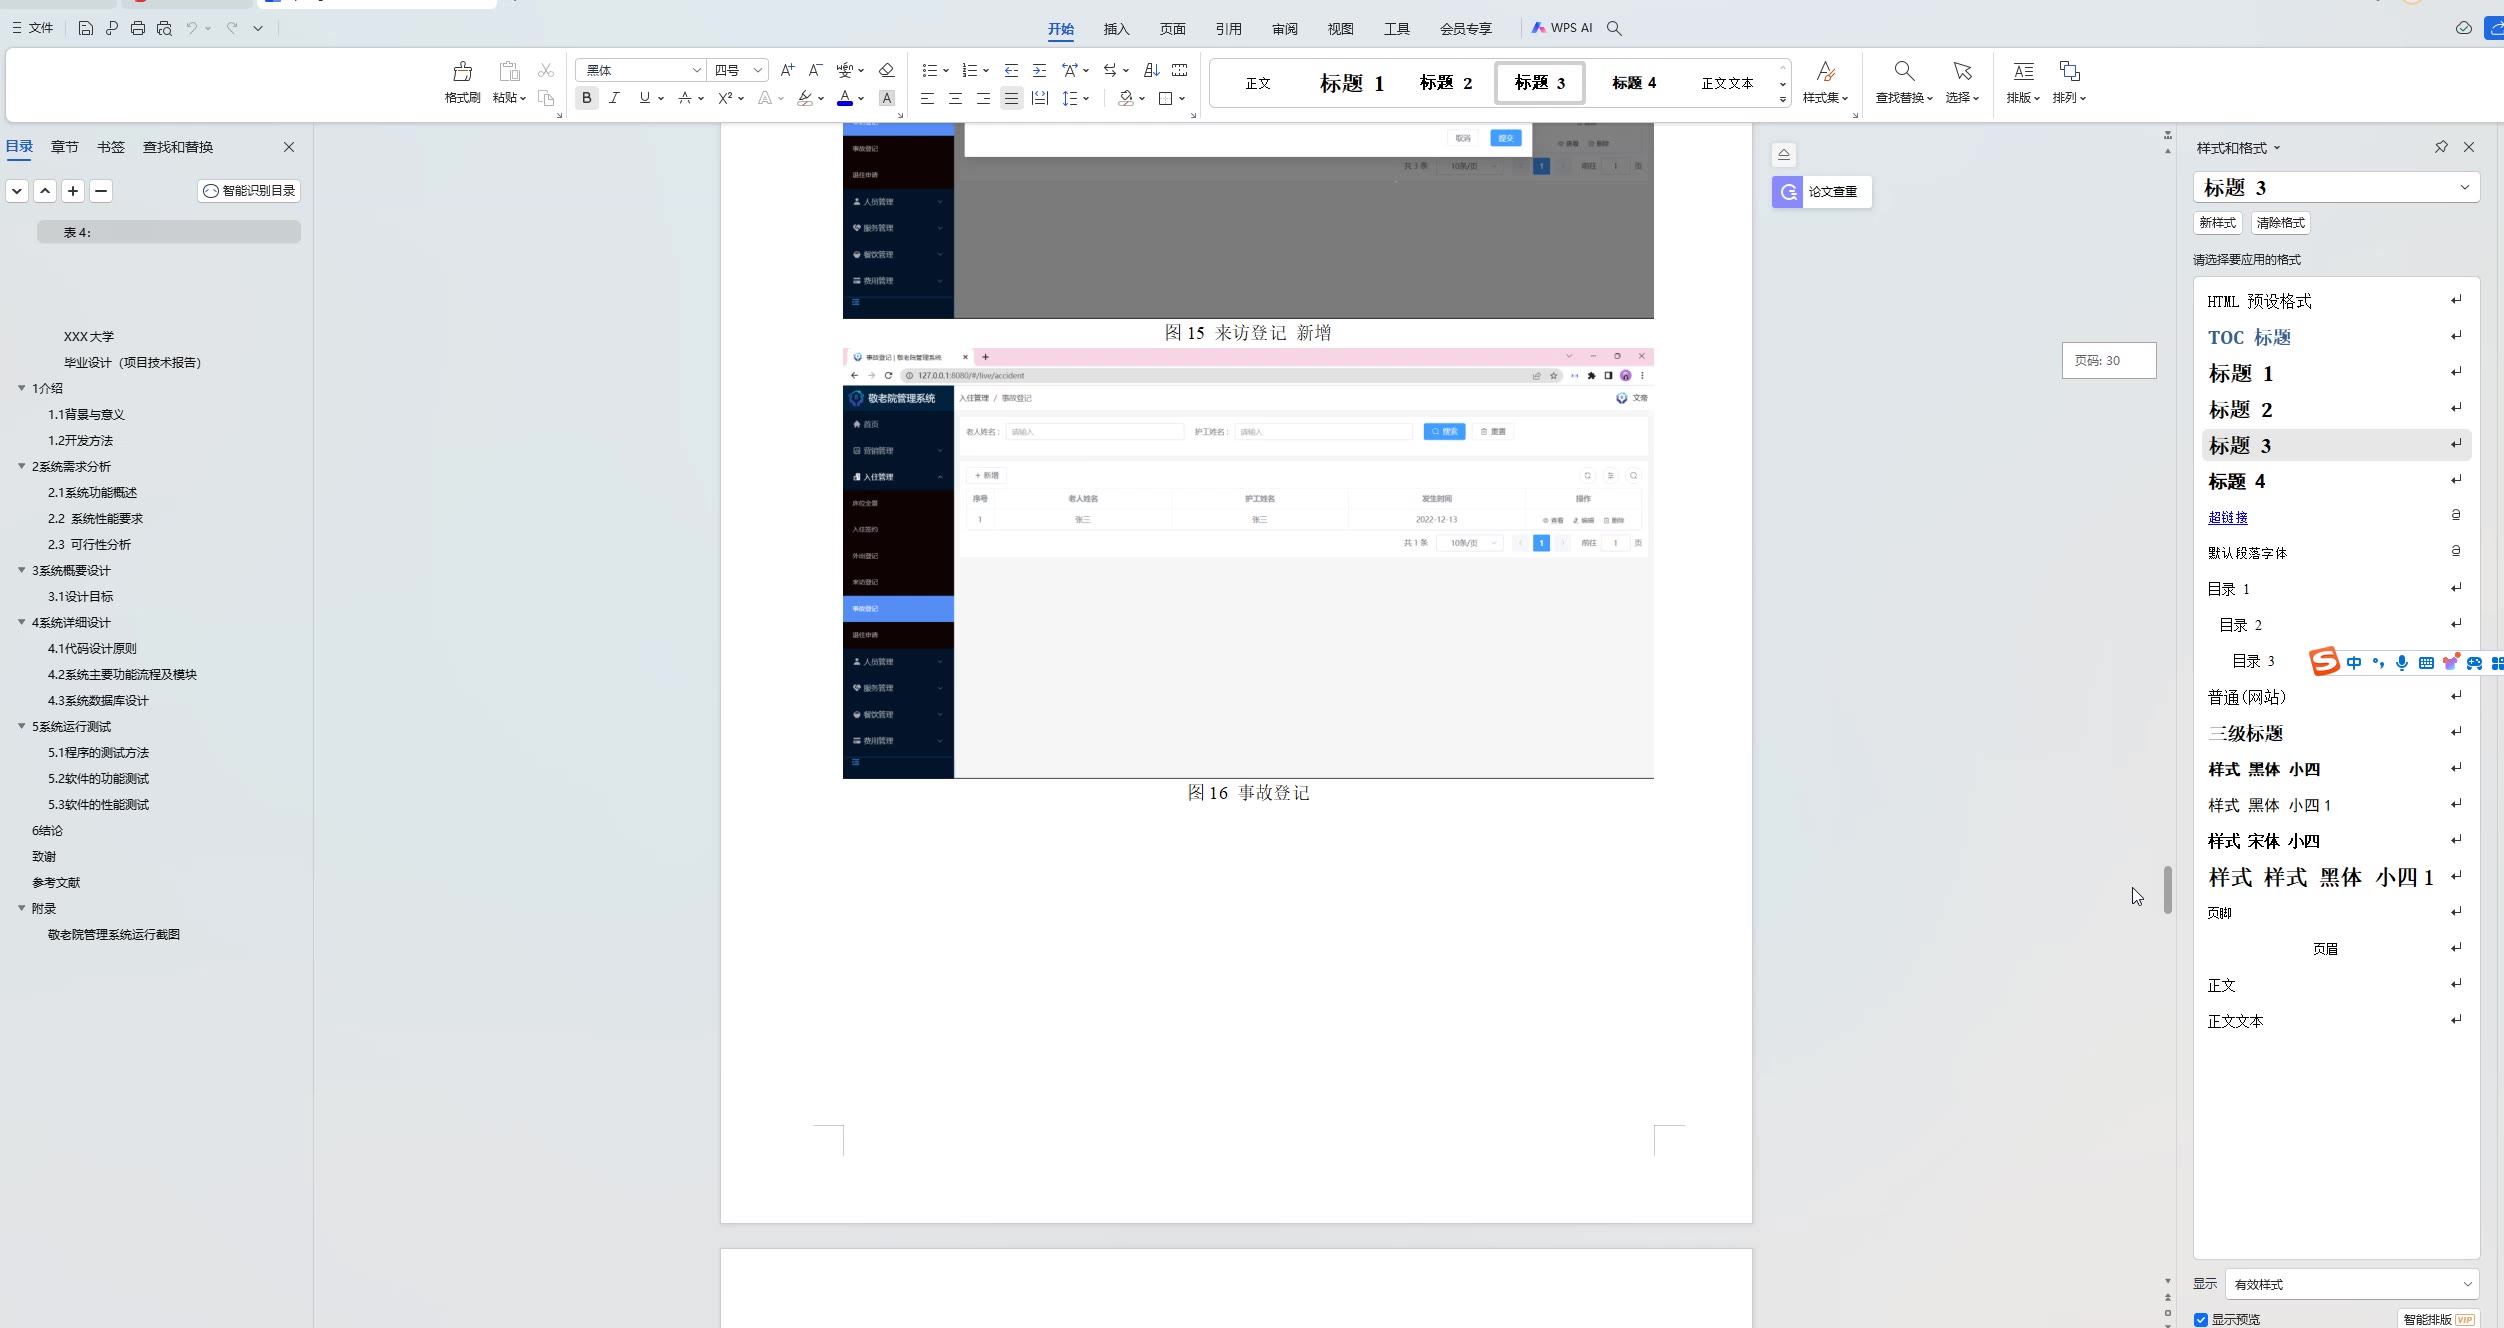Click the Increase Indent icon
Viewport: 2504px width, 1328px height.
click(x=1039, y=70)
